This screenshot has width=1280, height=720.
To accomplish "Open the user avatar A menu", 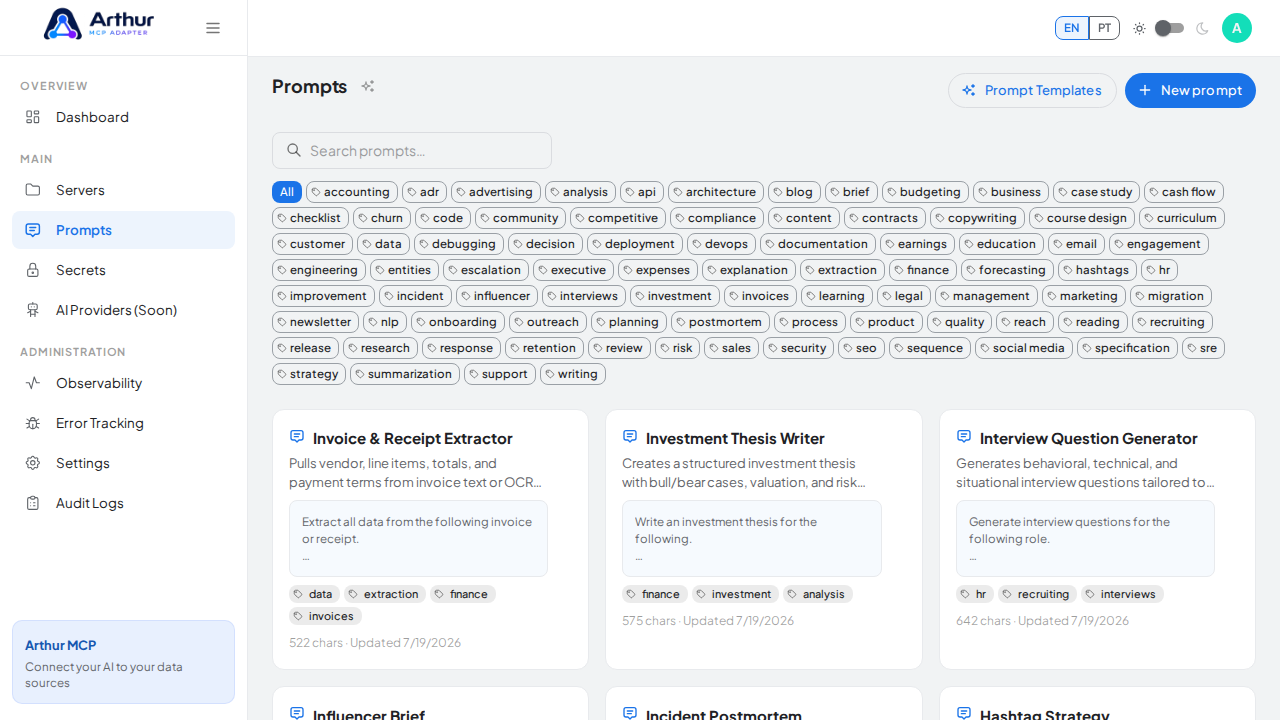I will [1237, 28].
